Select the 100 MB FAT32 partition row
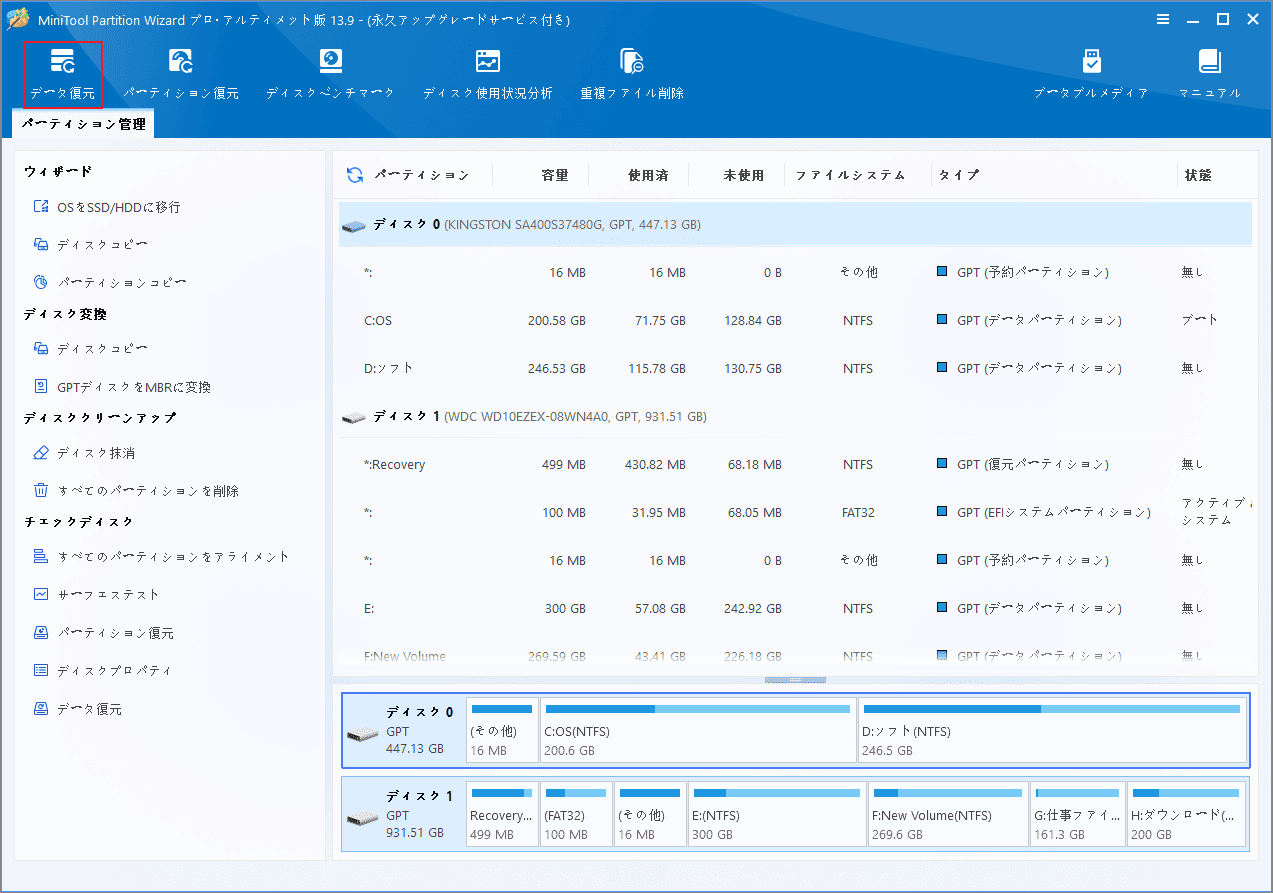Image resolution: width=1273 pixels, height=893 pixels. [795, 513]
